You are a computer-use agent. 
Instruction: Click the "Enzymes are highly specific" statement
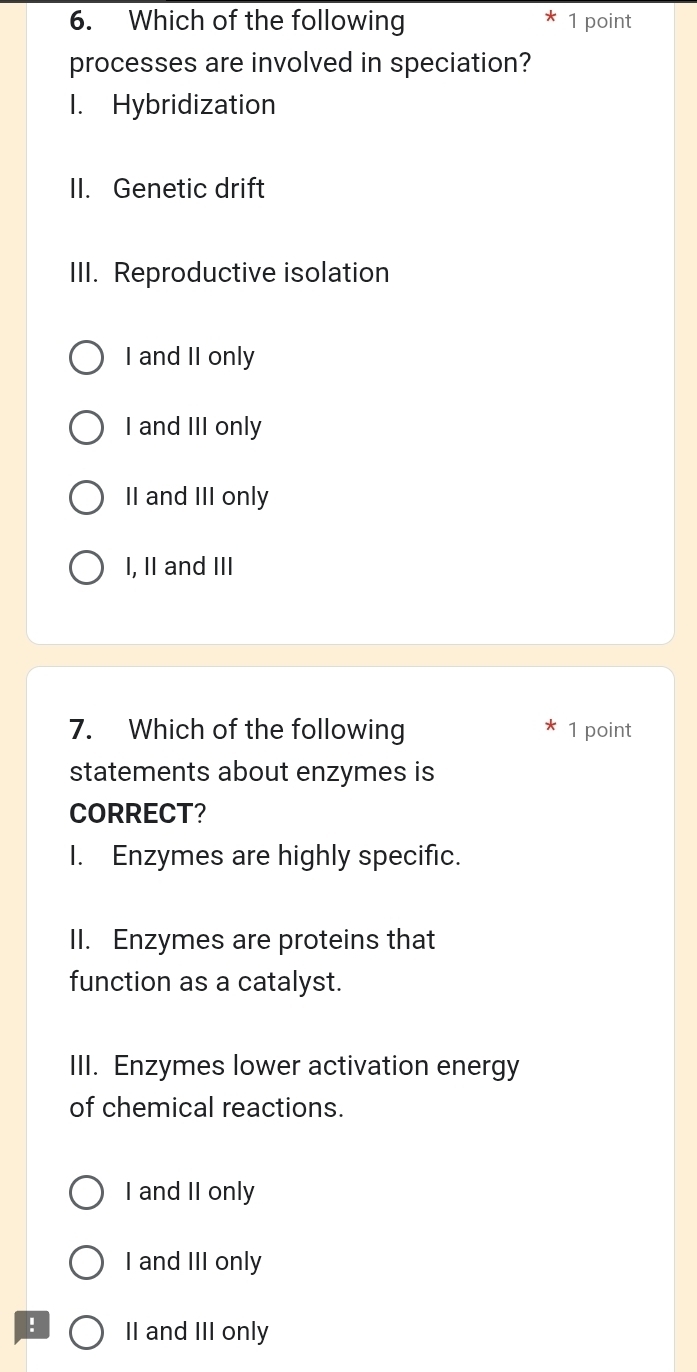click(287, 856)
